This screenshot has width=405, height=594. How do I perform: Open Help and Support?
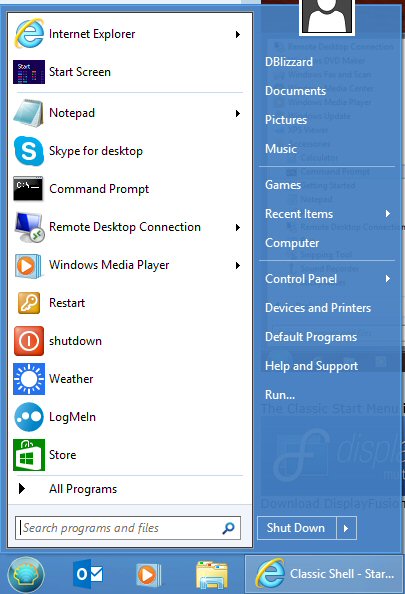(x=311, y=366)
